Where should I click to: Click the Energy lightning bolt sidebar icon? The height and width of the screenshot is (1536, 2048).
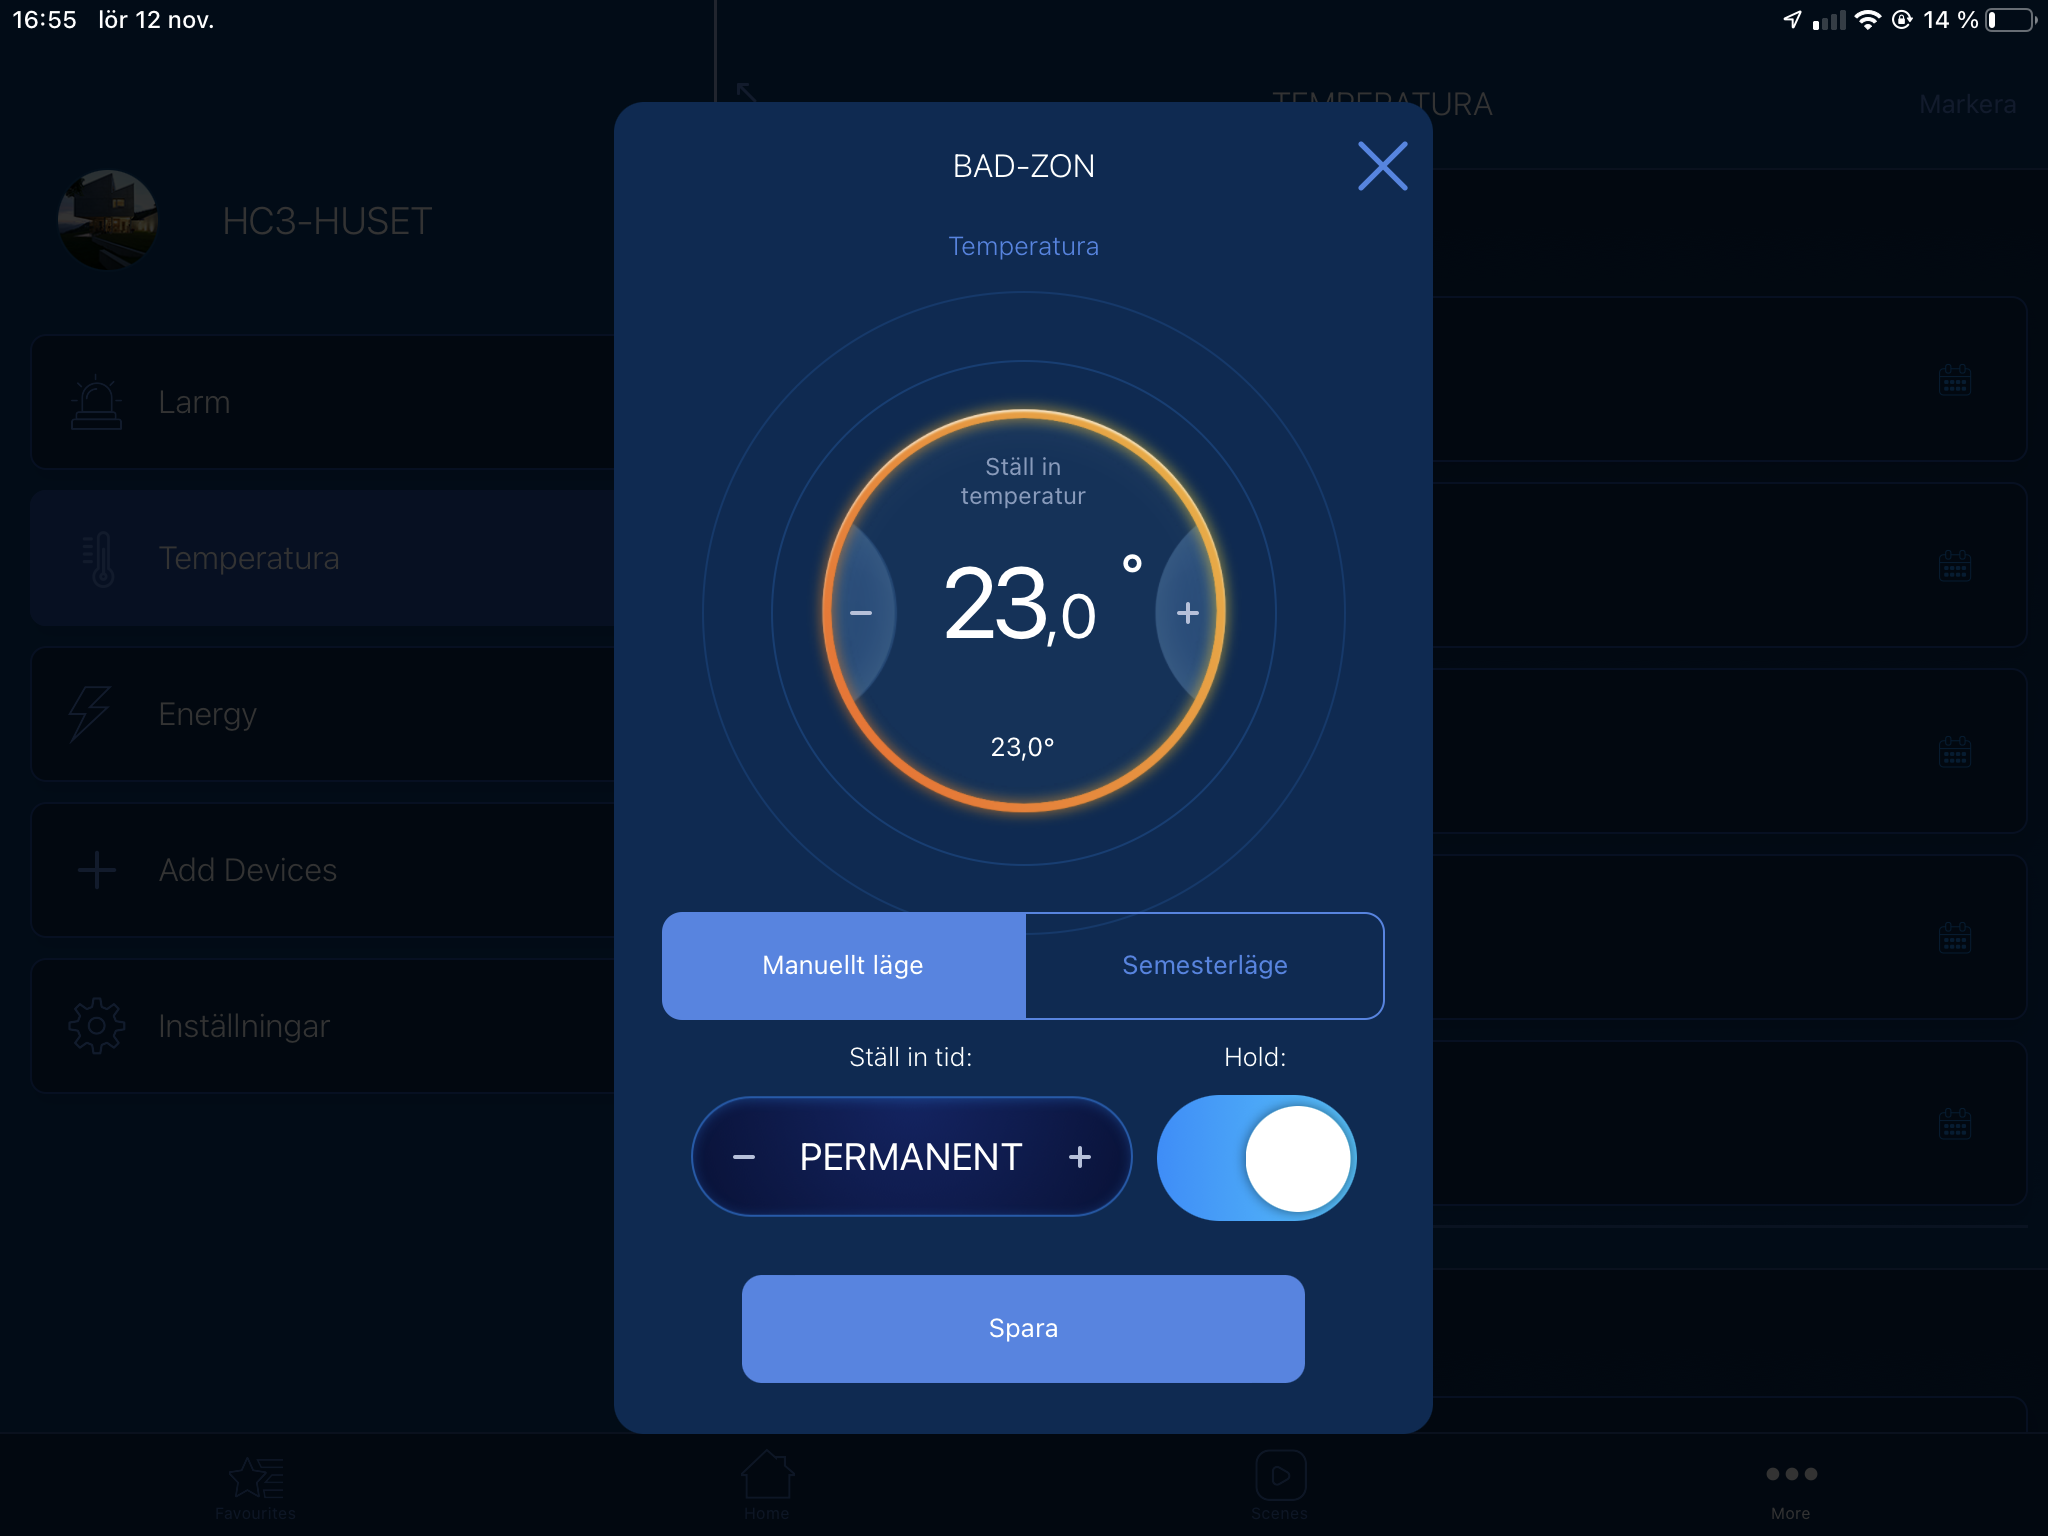92,713
